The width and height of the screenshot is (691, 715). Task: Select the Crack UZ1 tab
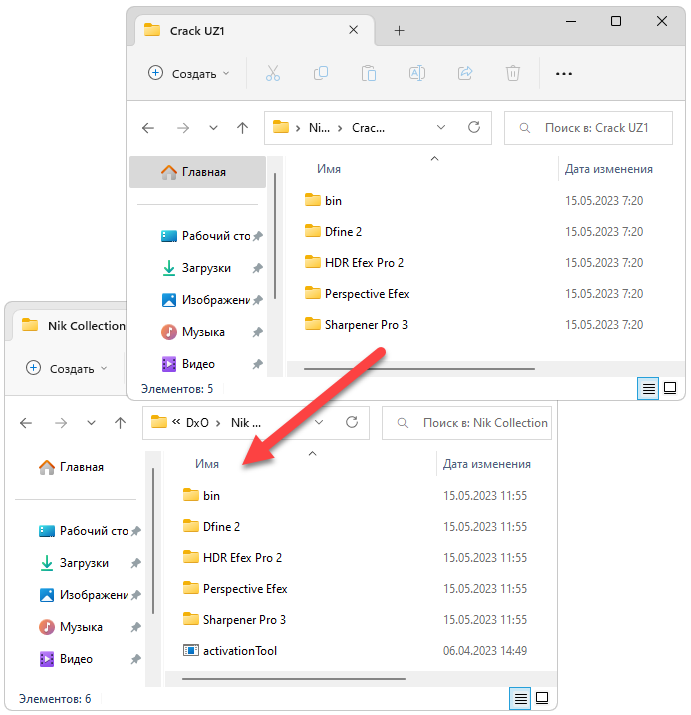[x=255, y=31]
